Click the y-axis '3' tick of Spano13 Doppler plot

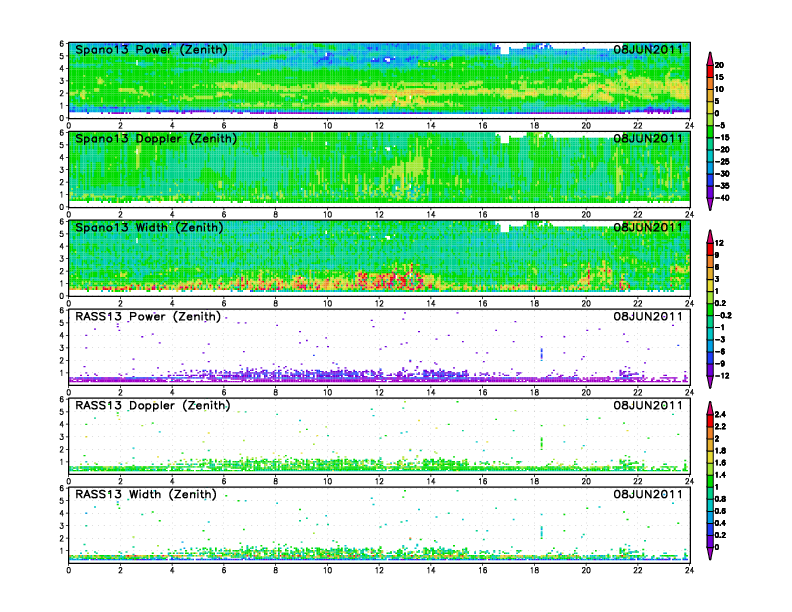[x=62, y=170]
